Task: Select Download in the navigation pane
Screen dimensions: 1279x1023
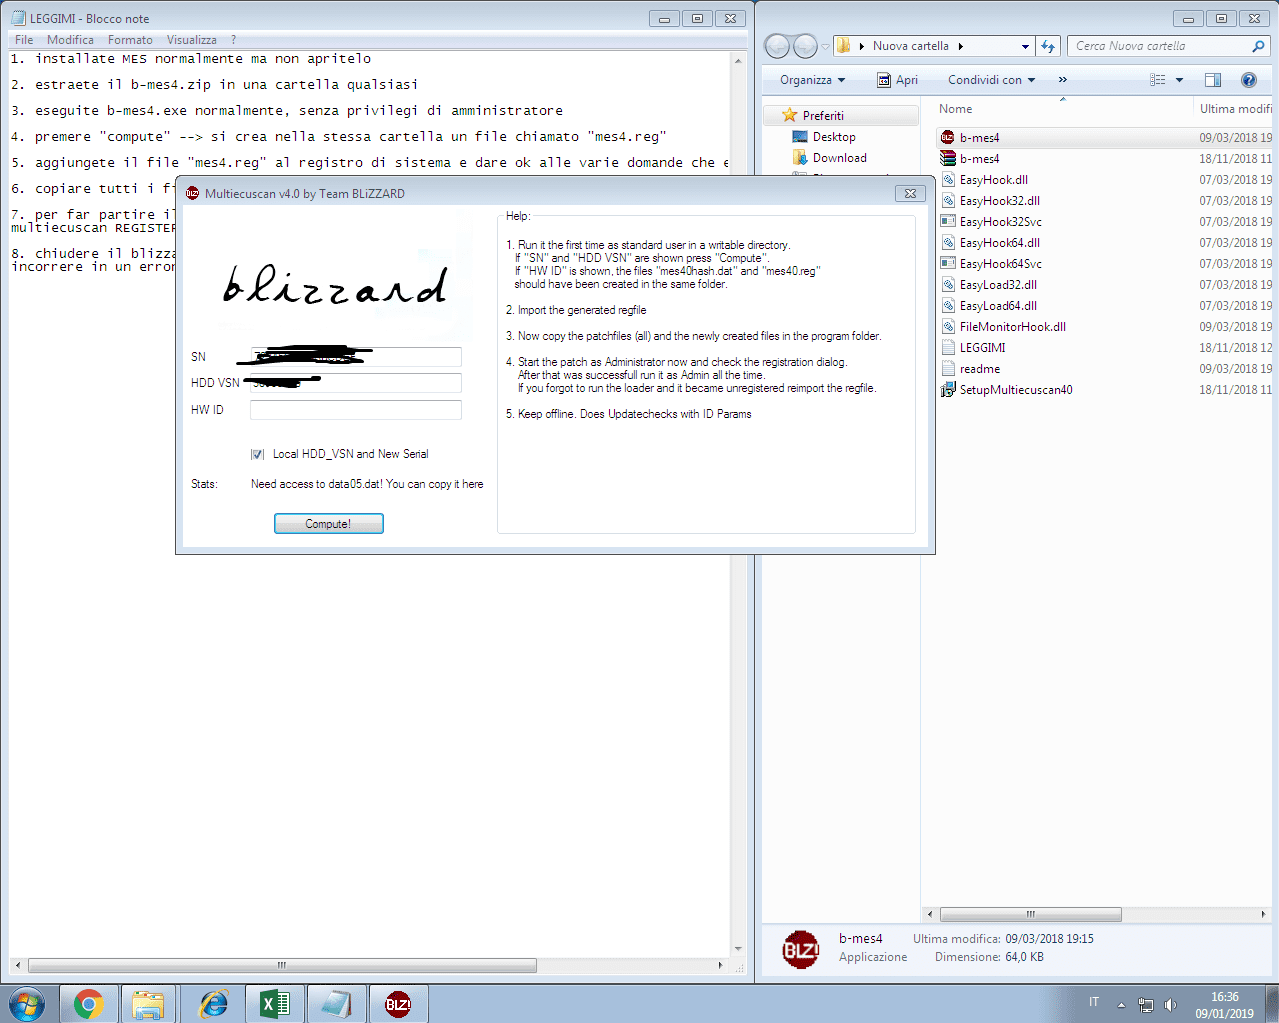Action: pyautogui.click(x=839, y=158)
